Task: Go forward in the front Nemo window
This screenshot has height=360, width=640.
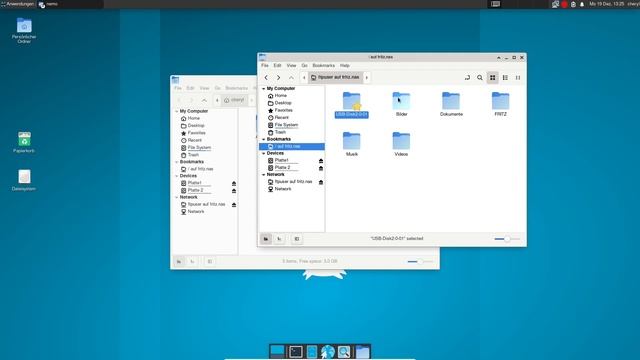Action: pos(278,78)
